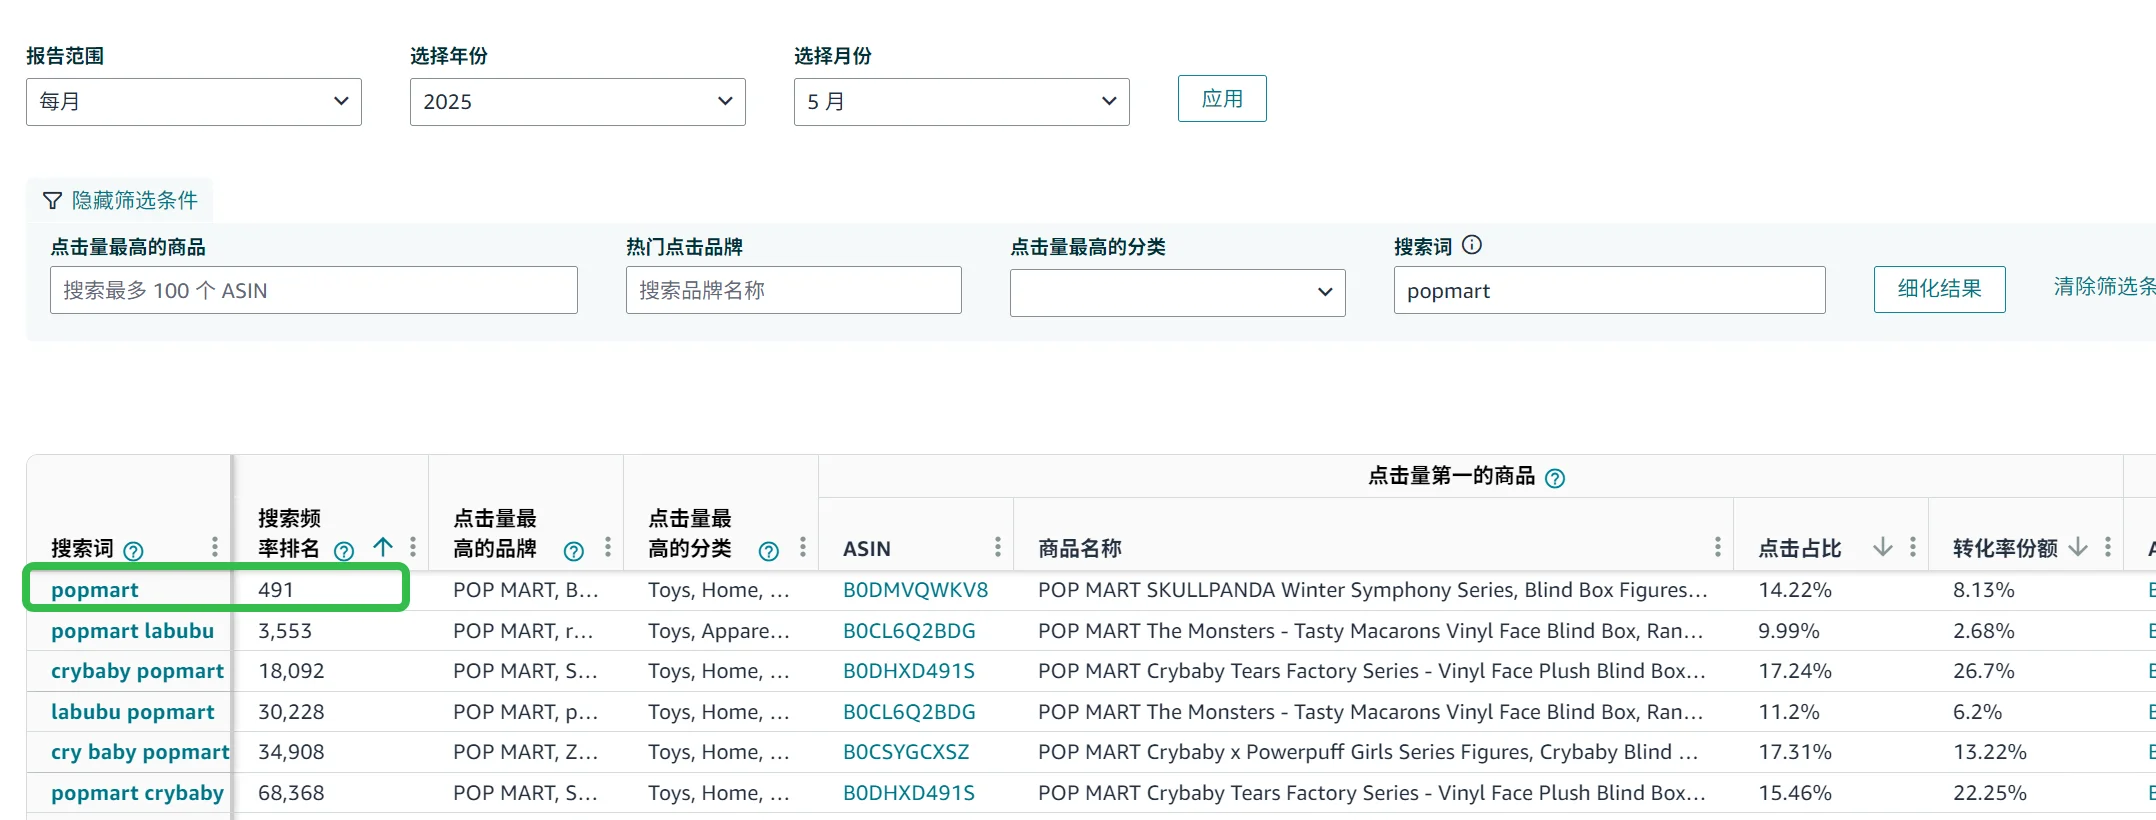This screenshot has width=2156, height=820.
Task: Open search term link labubu popmart
Action: pos(132,712)
